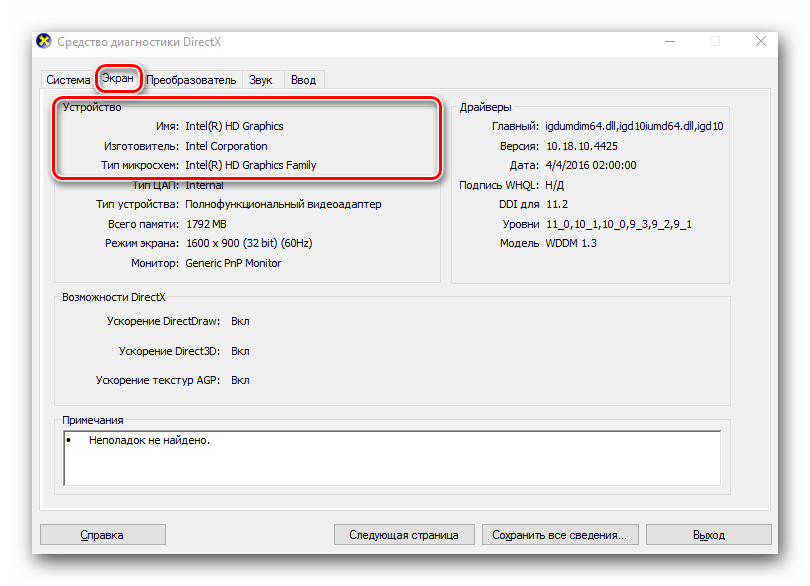Click the 'Подпись WHQL:' field label
810x586 pixels.
pos(499,185)
